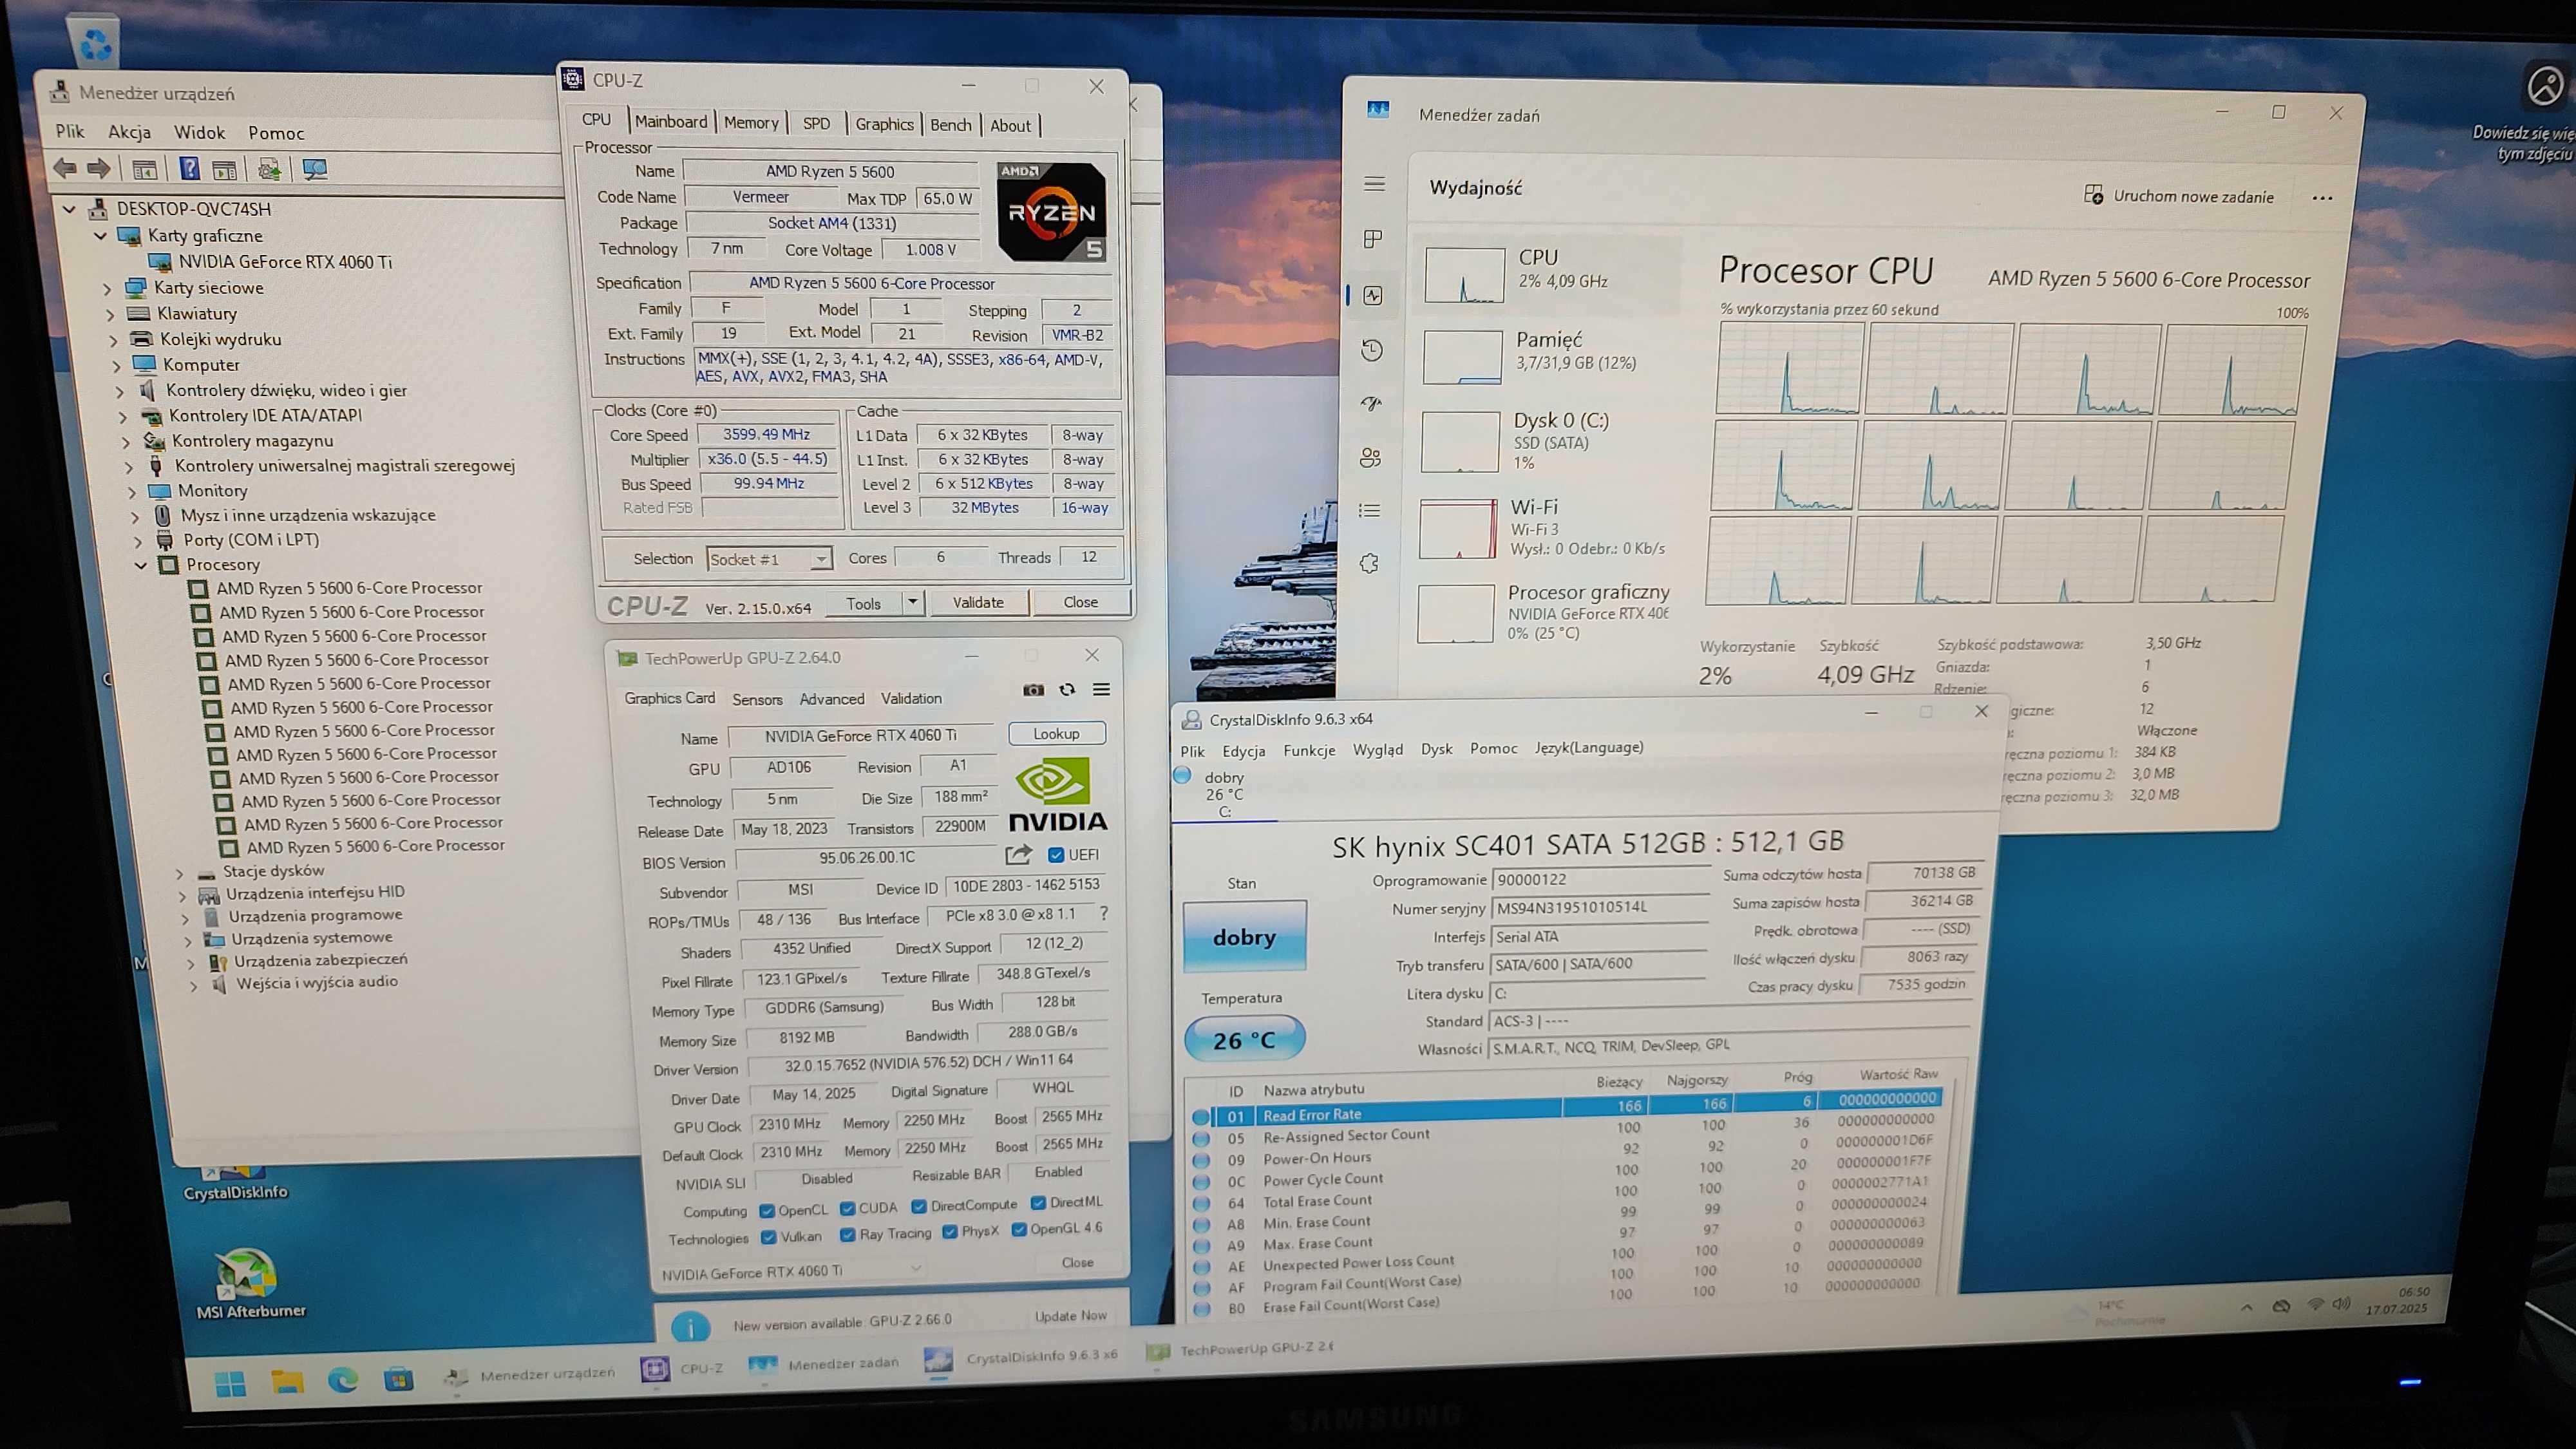Toggle the DirectML checkbox in GPU-Z

pos(1038,1202)
